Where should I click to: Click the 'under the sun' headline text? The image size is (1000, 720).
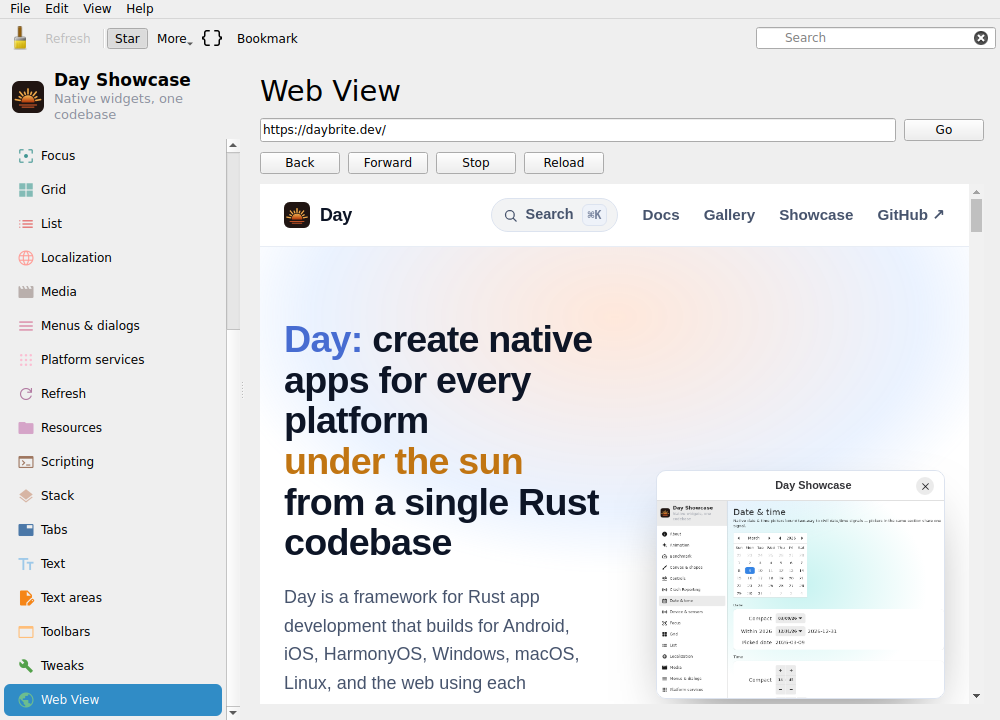point(403,462)
